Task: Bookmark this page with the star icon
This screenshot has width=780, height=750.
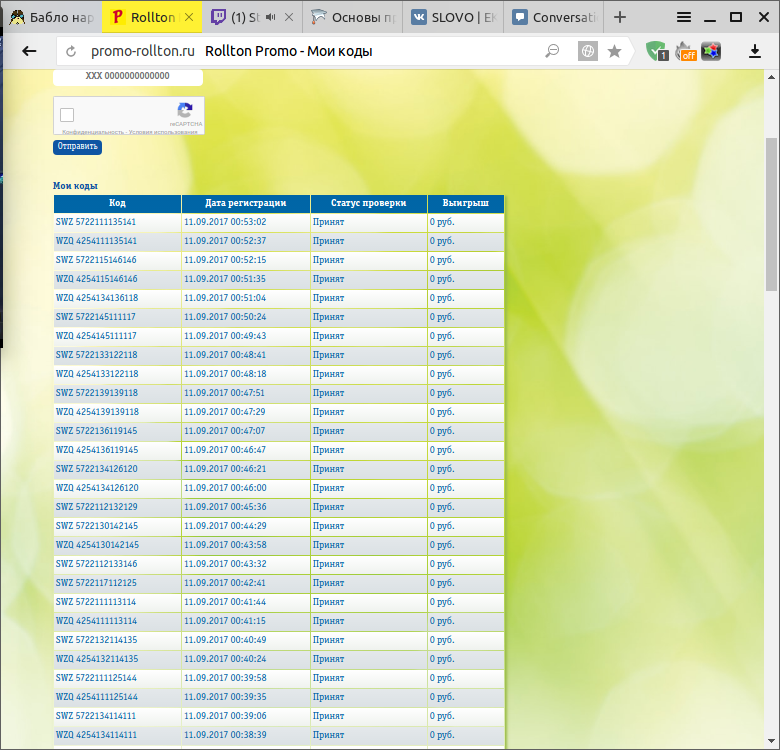Action: tap(614, 51)
